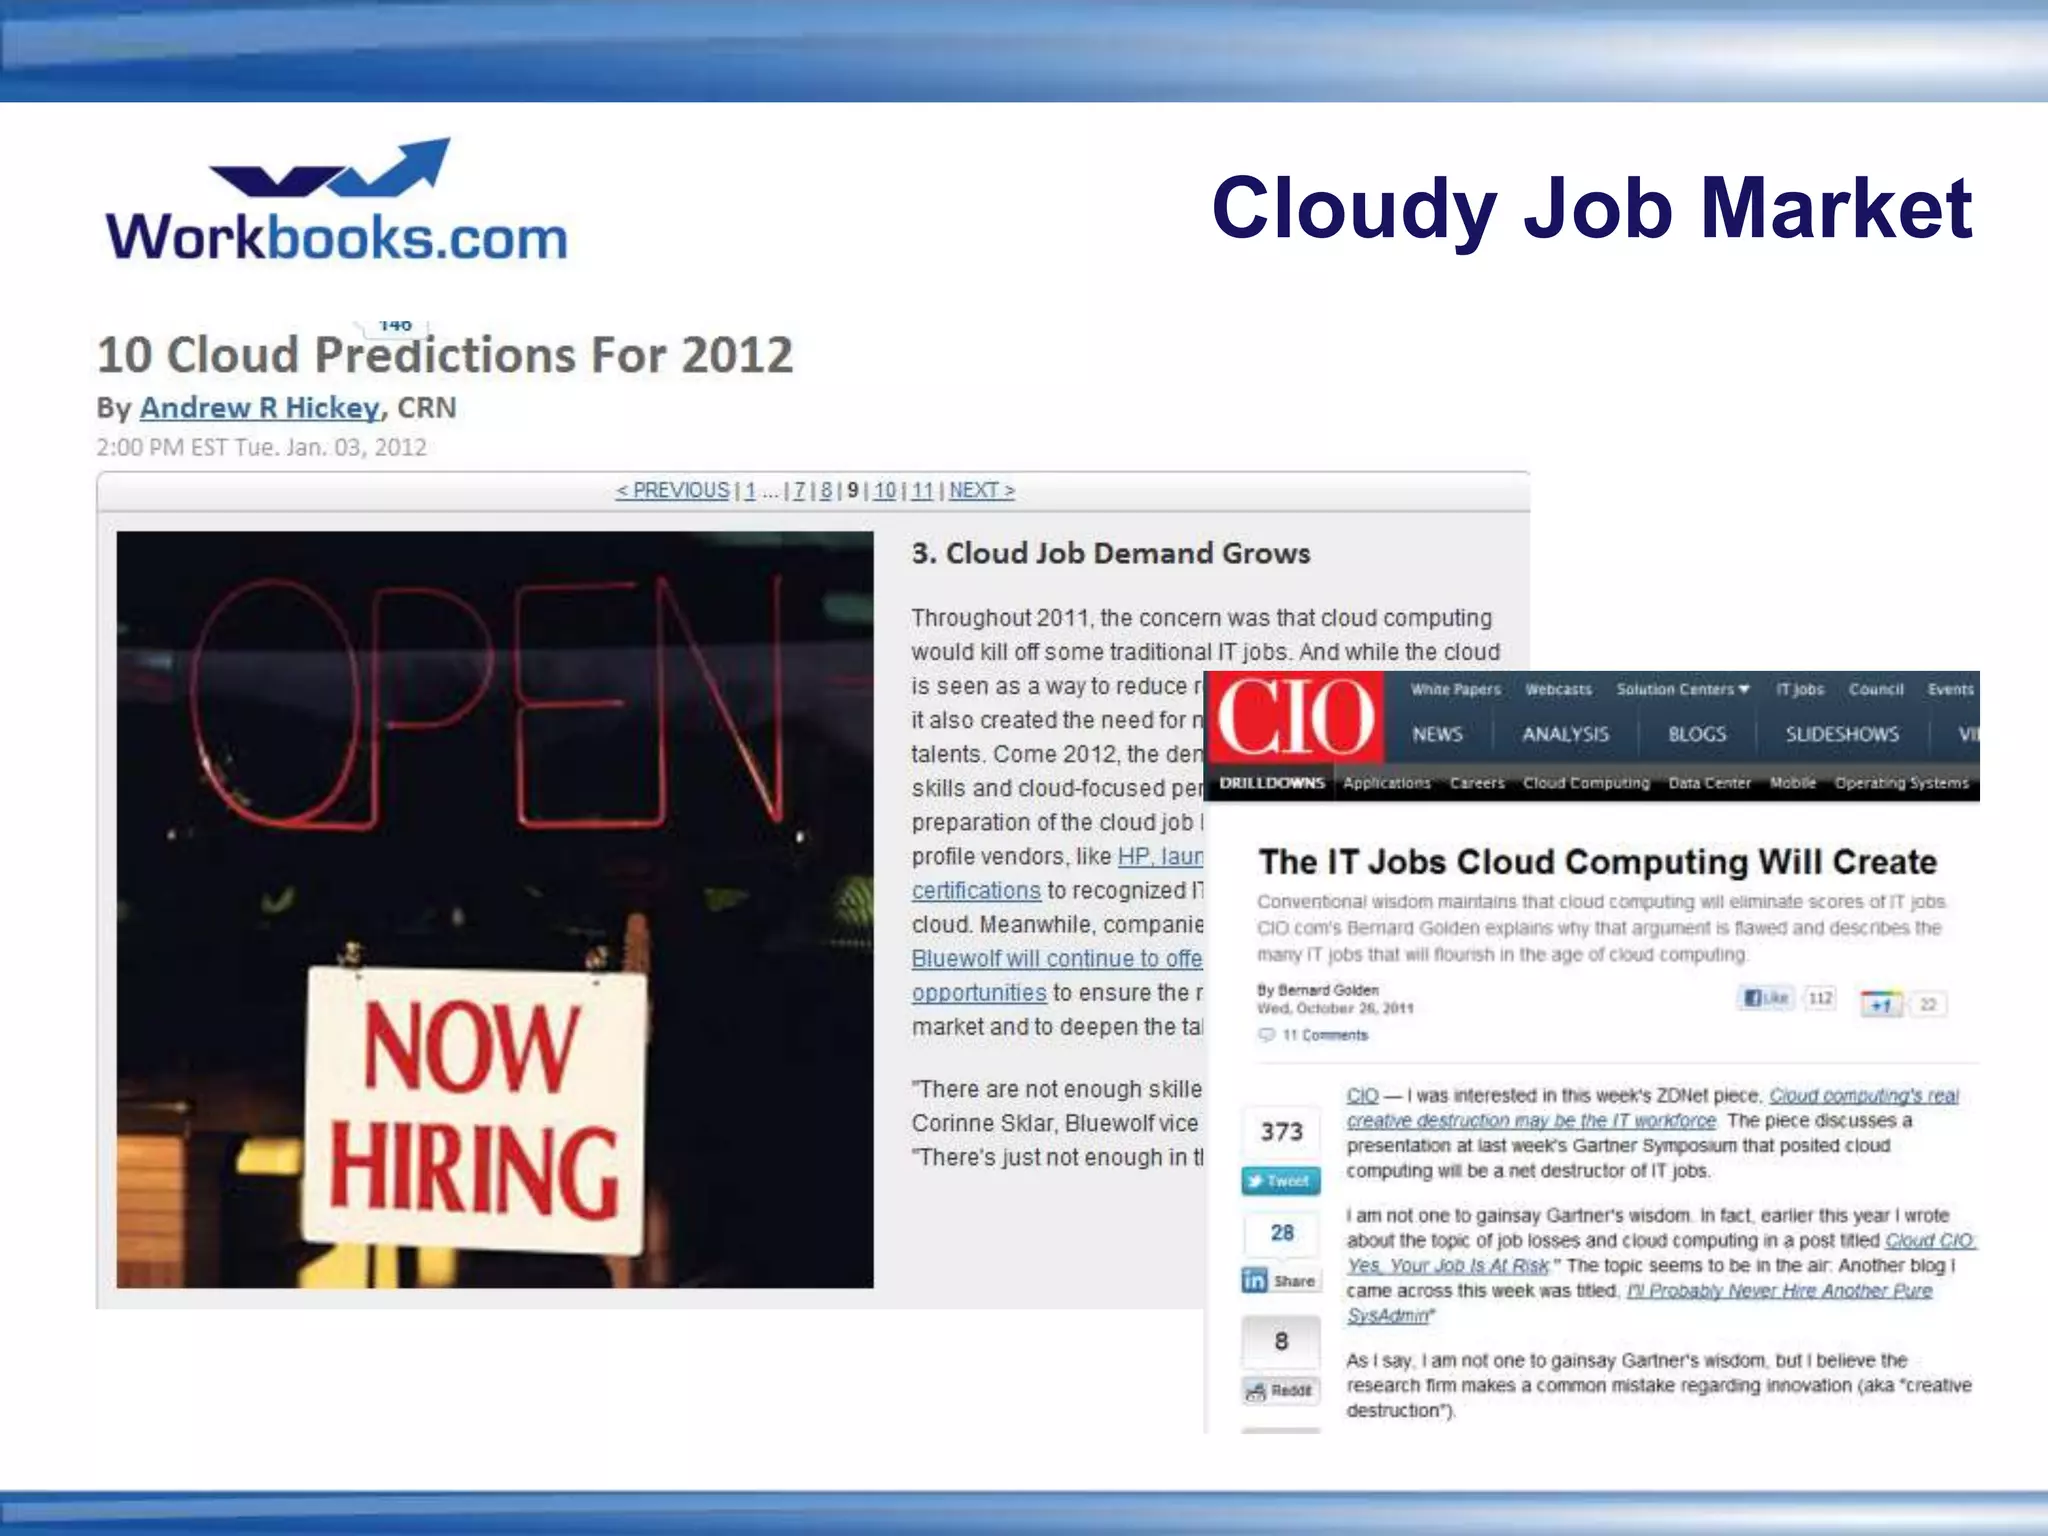Click the DRILLDOWNS label
Screen dimensions: 2048x1536
(x=1271, y=783)
